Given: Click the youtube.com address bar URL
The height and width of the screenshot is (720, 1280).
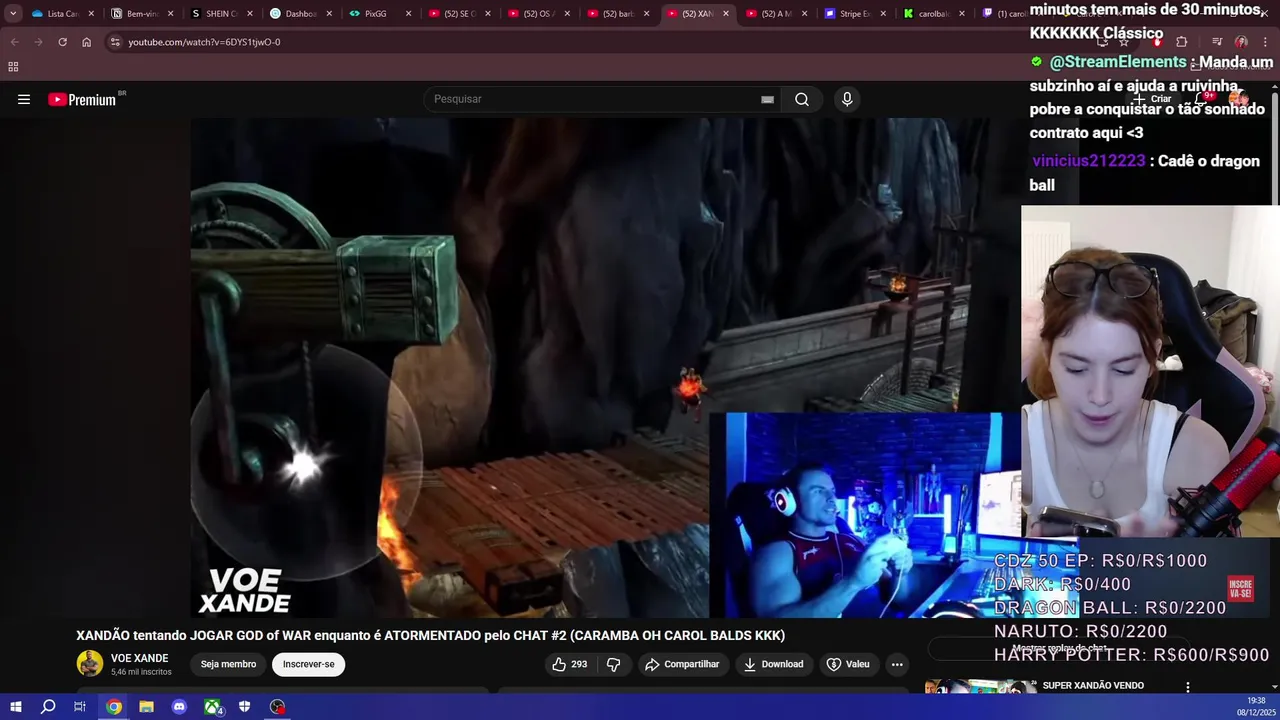Looking at the screenshot, I should coord(204,42).
